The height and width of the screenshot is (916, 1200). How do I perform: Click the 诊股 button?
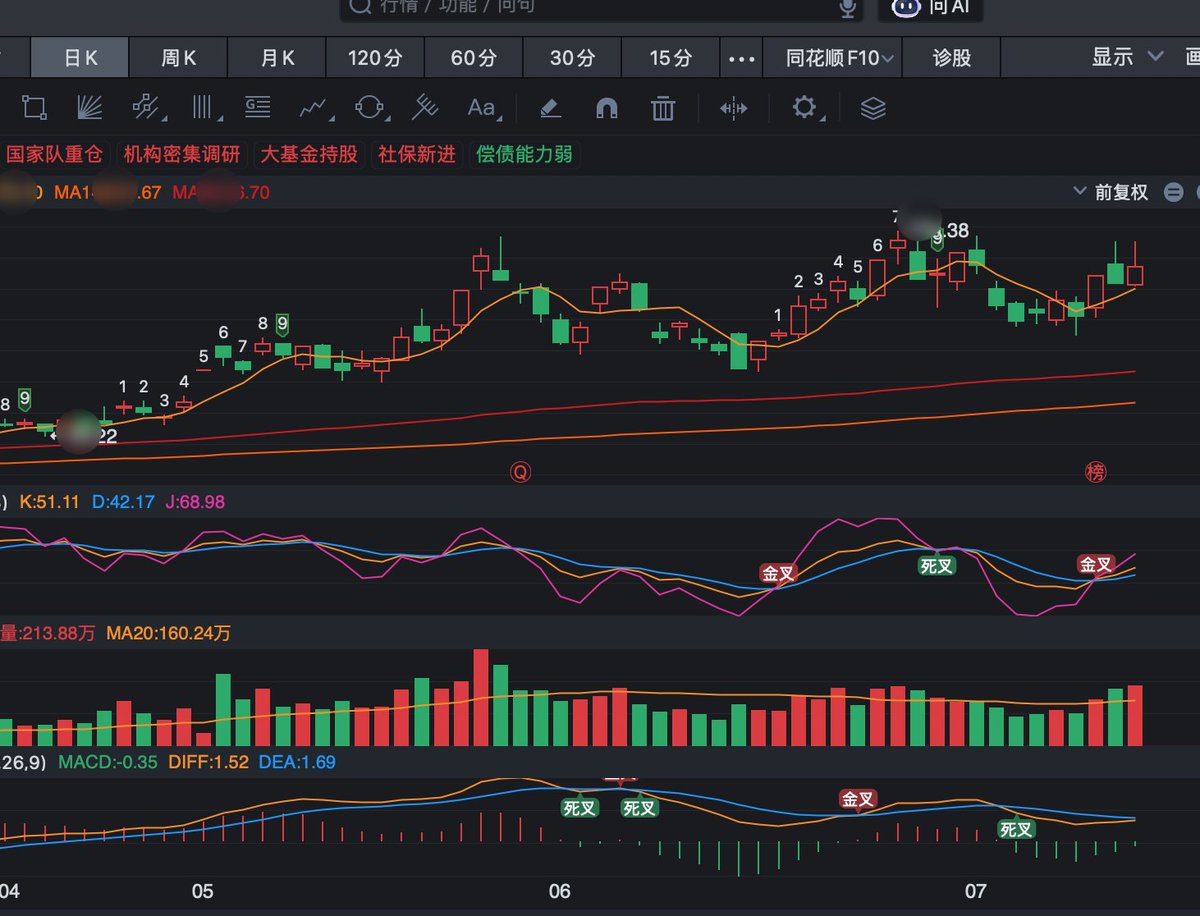tap(952, 58)
